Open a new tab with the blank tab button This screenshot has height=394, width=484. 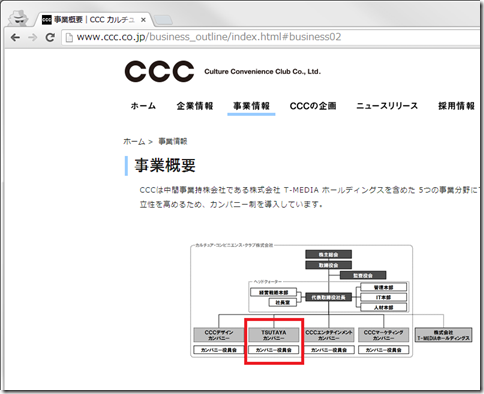[163, 20]
